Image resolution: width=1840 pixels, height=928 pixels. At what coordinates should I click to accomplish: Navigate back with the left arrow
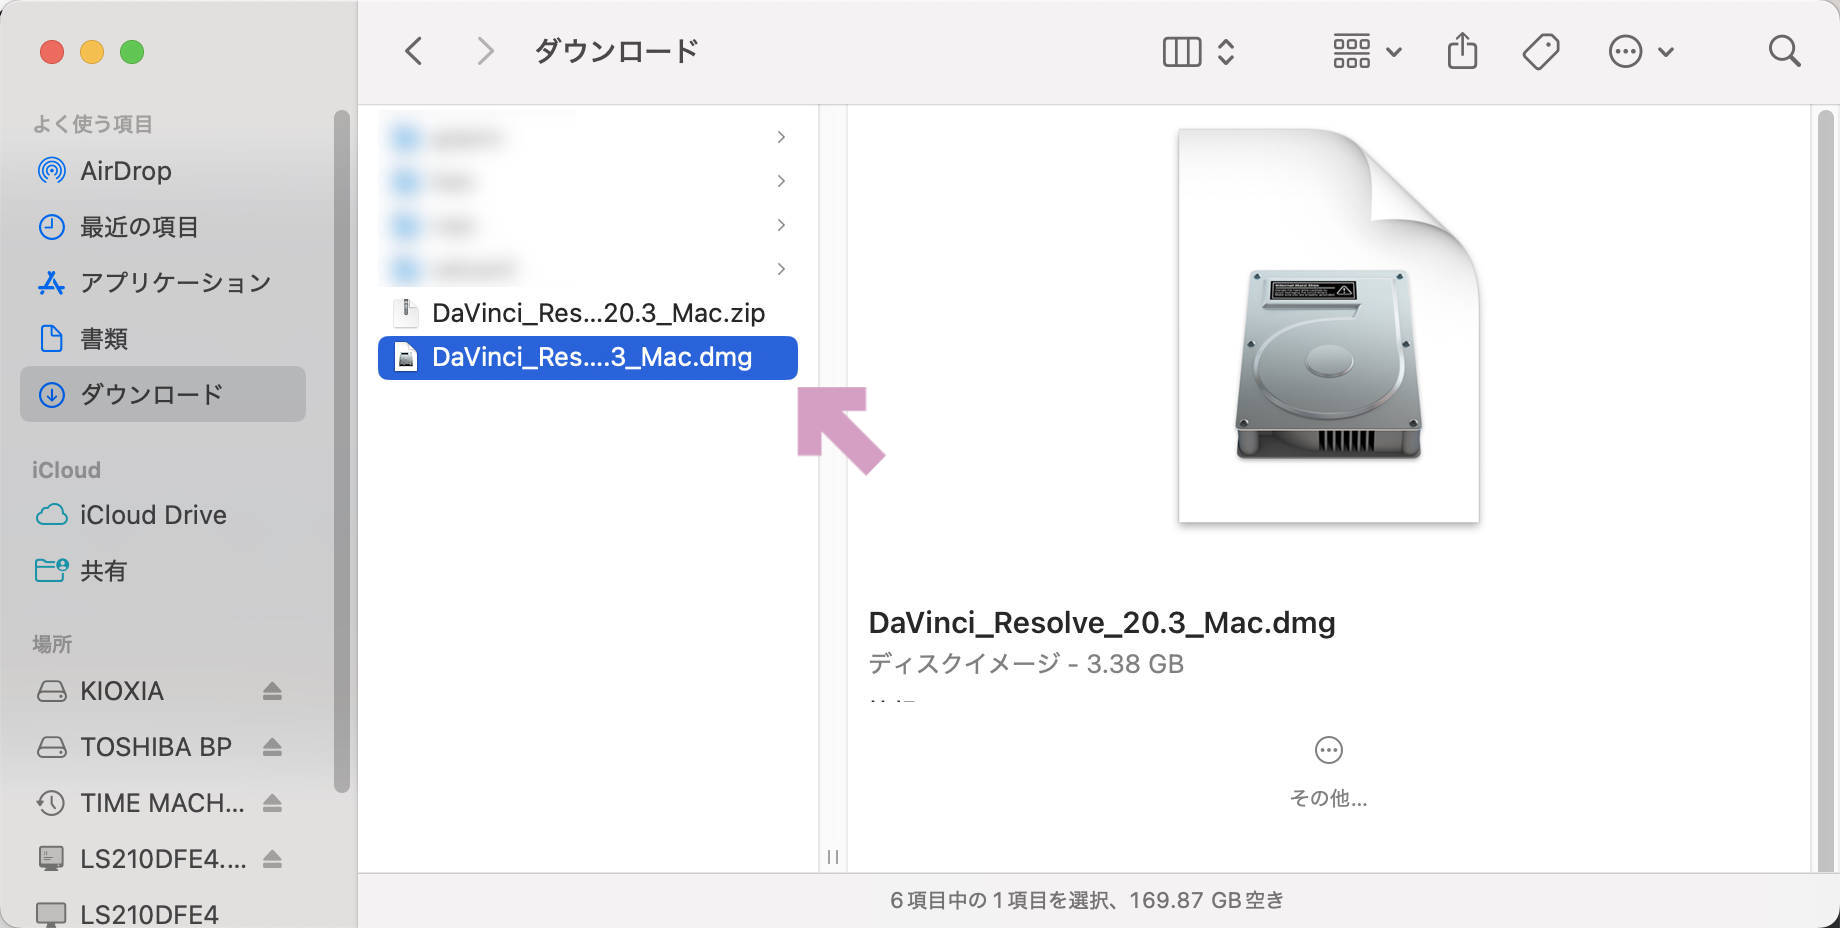pyautogui.click(x=413, y=50)
